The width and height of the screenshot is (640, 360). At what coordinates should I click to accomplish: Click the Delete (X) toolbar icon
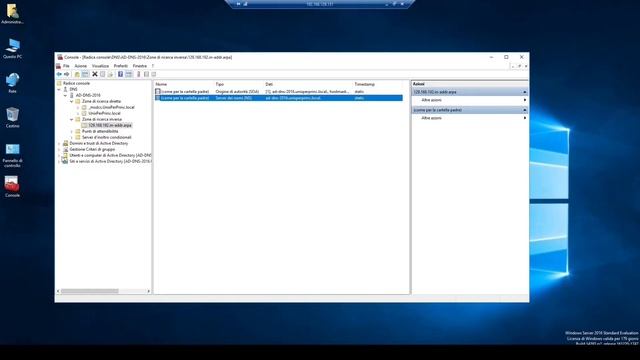95,74
